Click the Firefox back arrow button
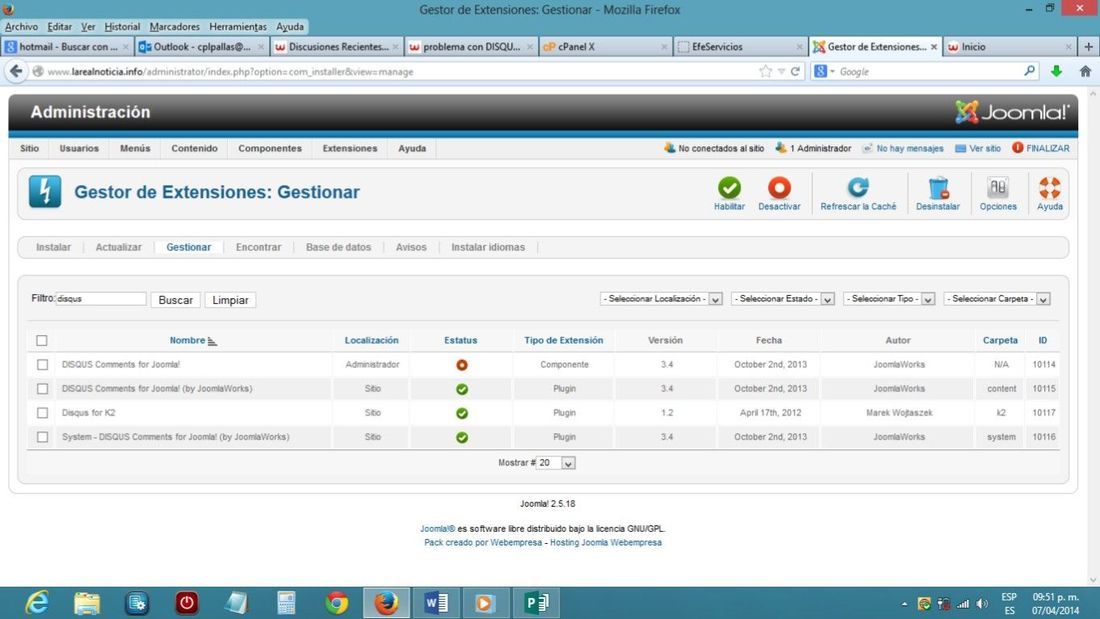The image size is (1100, 619). pyautogui.click(x=16, y=71)
